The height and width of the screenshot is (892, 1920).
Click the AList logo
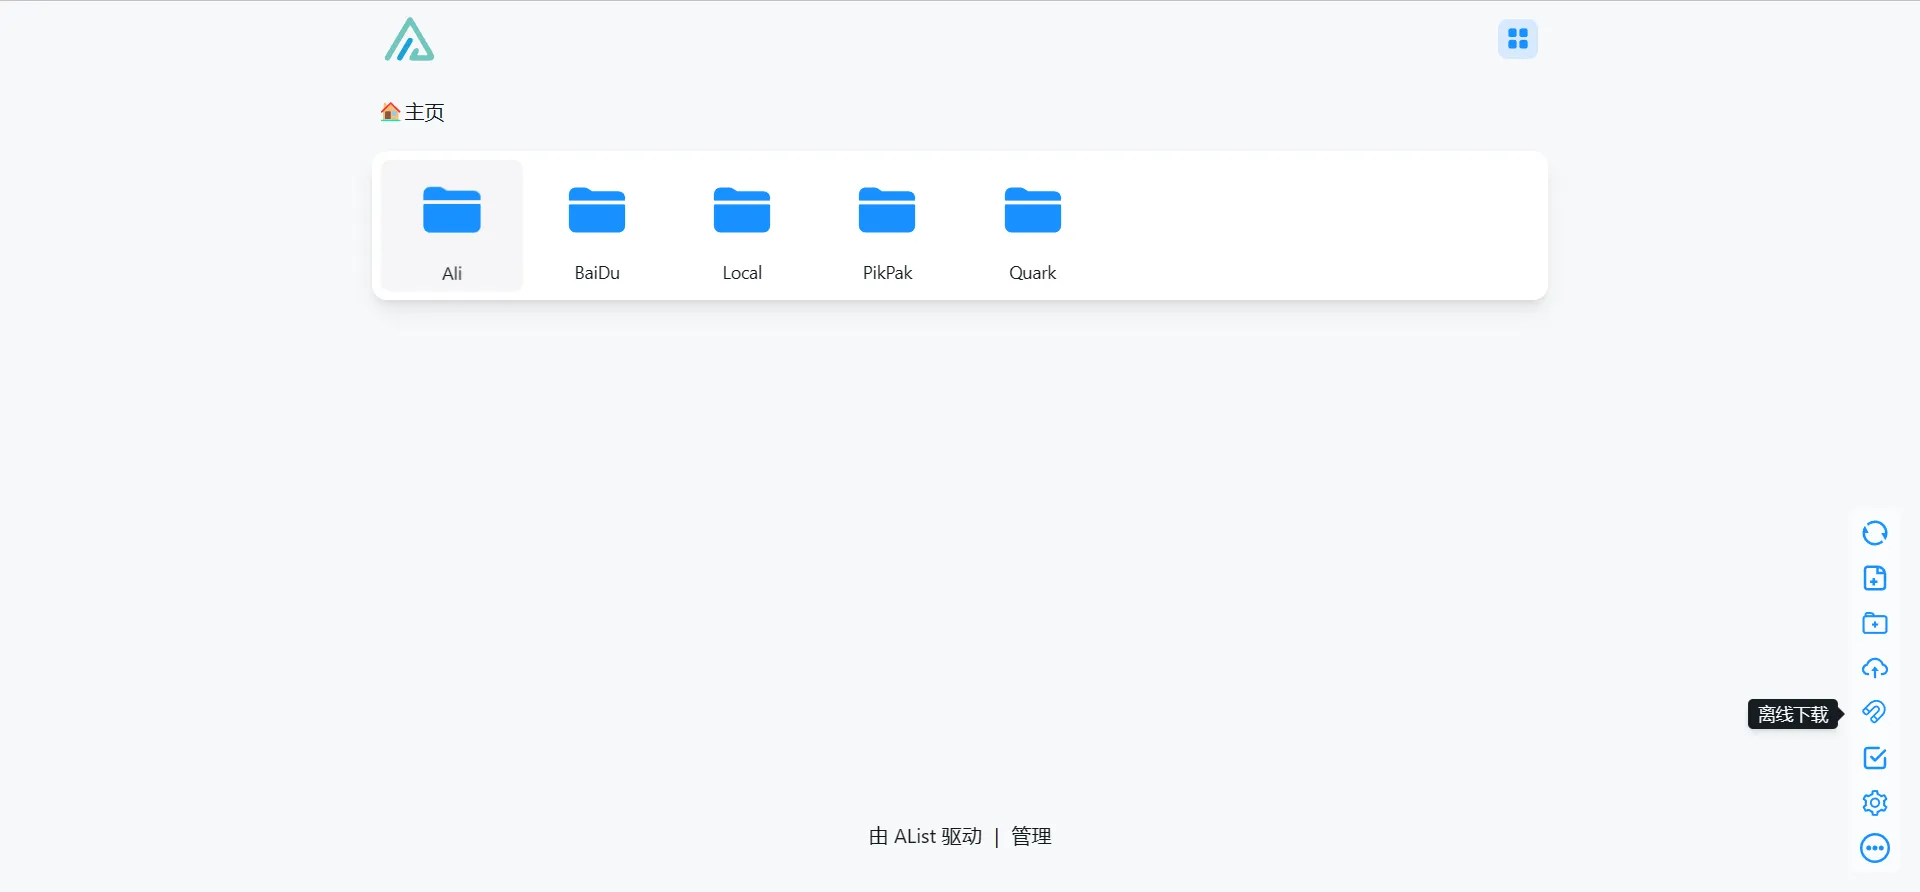410,40
